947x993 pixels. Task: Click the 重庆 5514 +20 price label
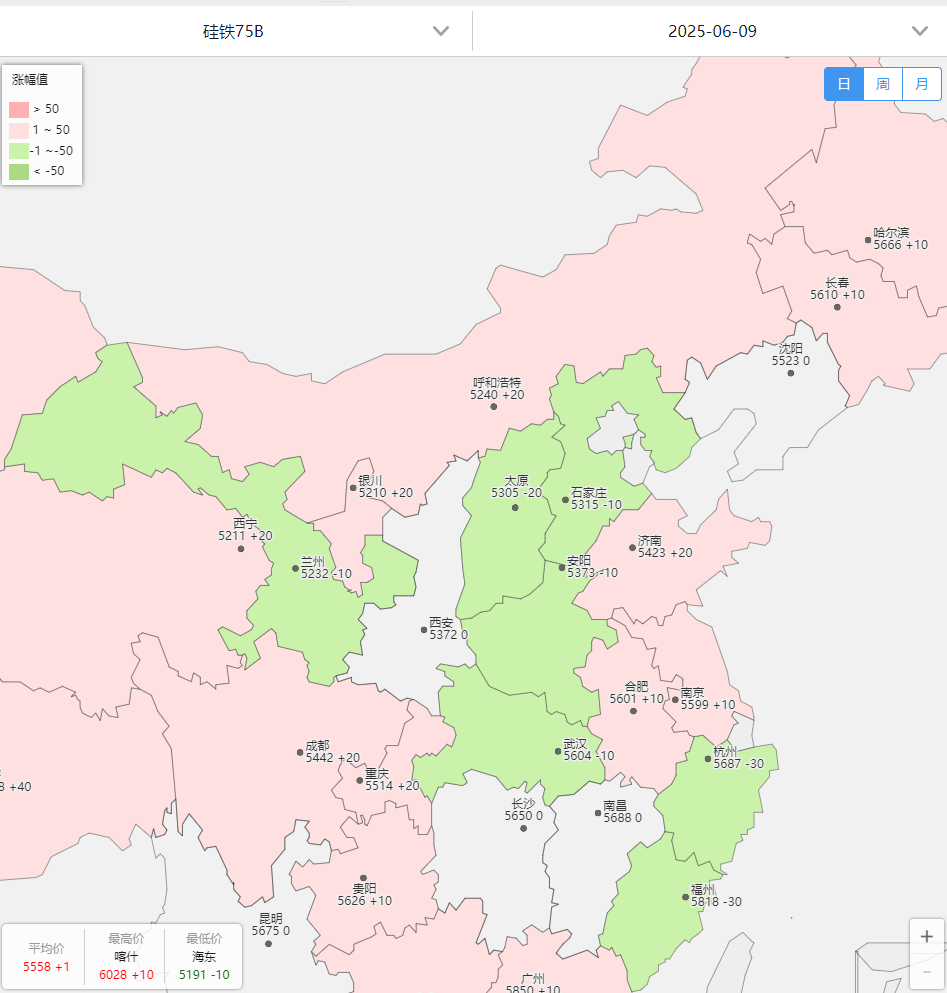pos(392,780)
